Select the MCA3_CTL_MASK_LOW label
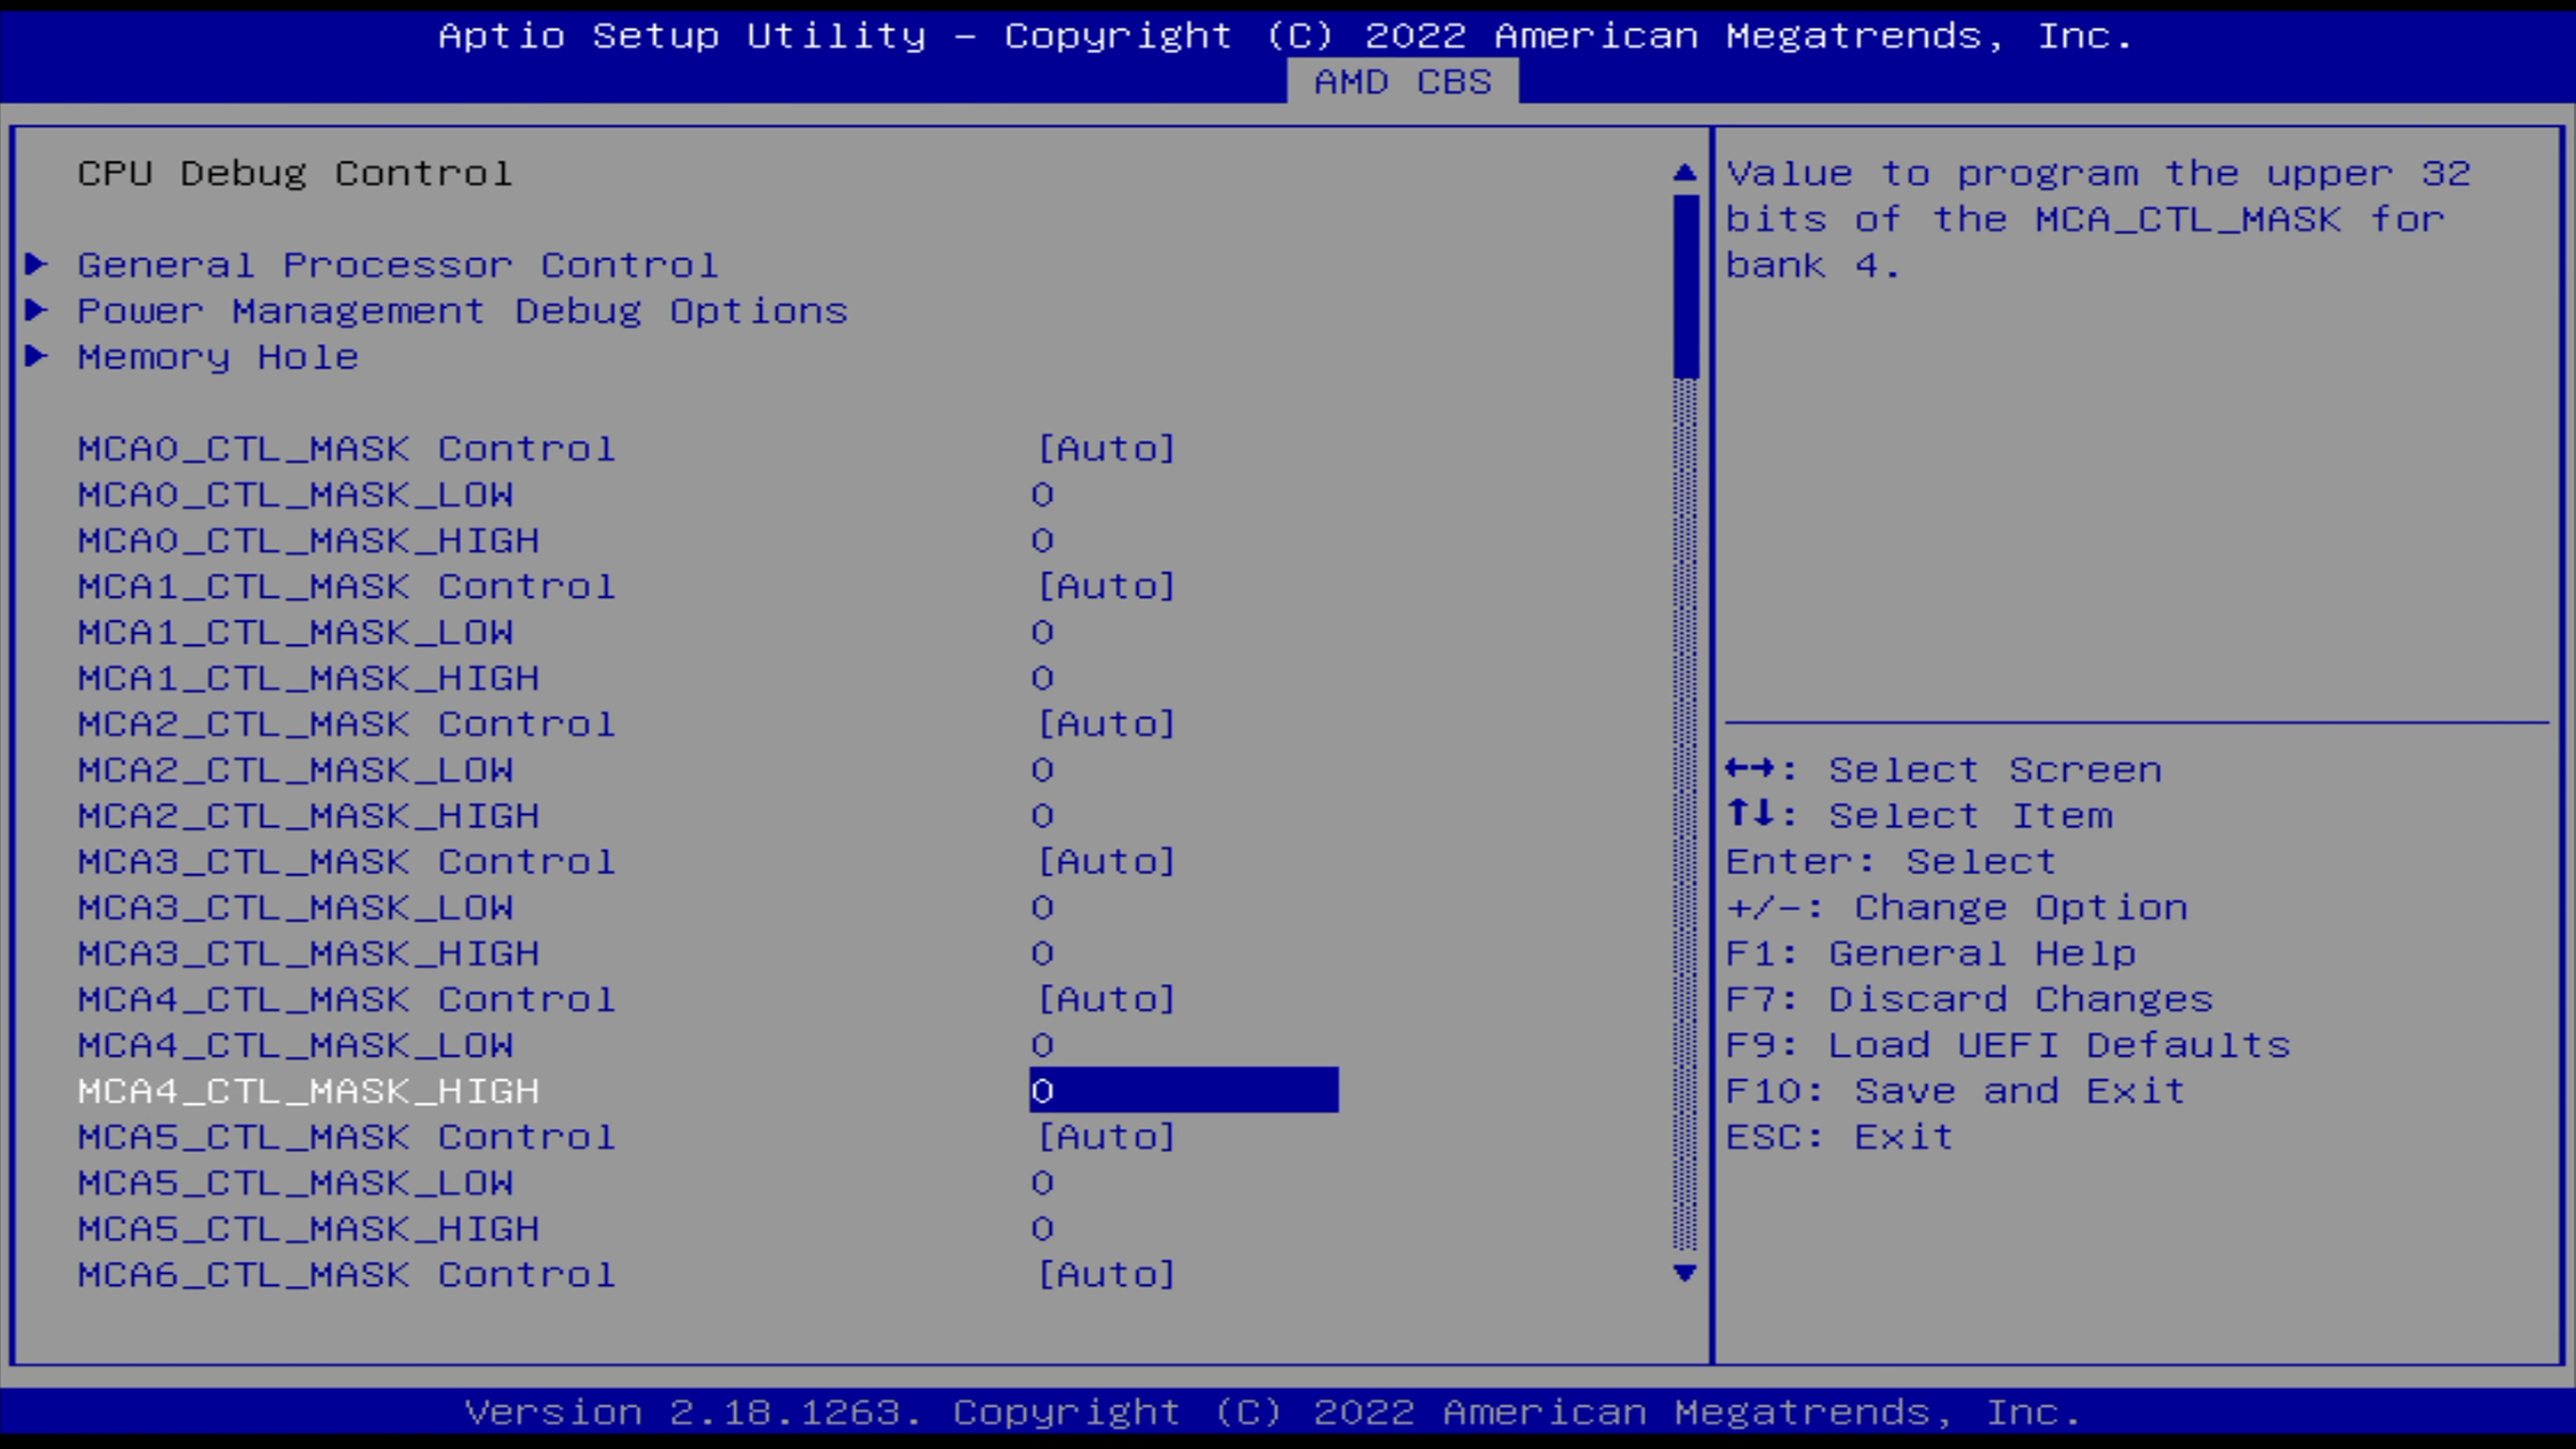This screenshot has width=2576, height=1449. pyautogui.click(x=296, y=907)
